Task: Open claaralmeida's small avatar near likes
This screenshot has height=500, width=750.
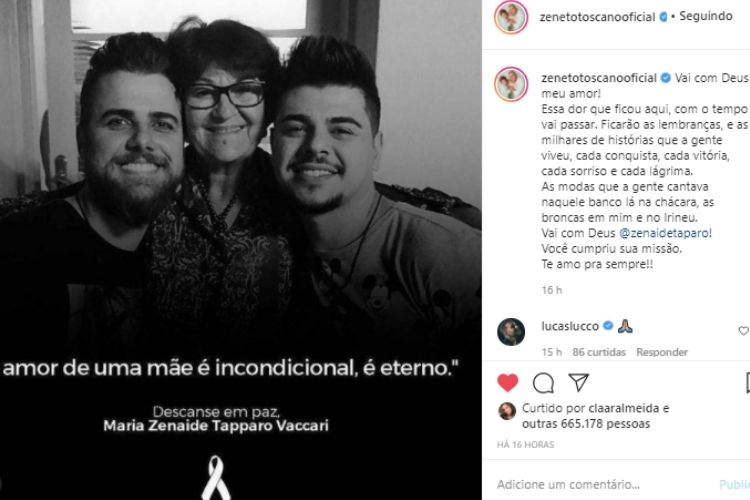Action: pos(507,411)
